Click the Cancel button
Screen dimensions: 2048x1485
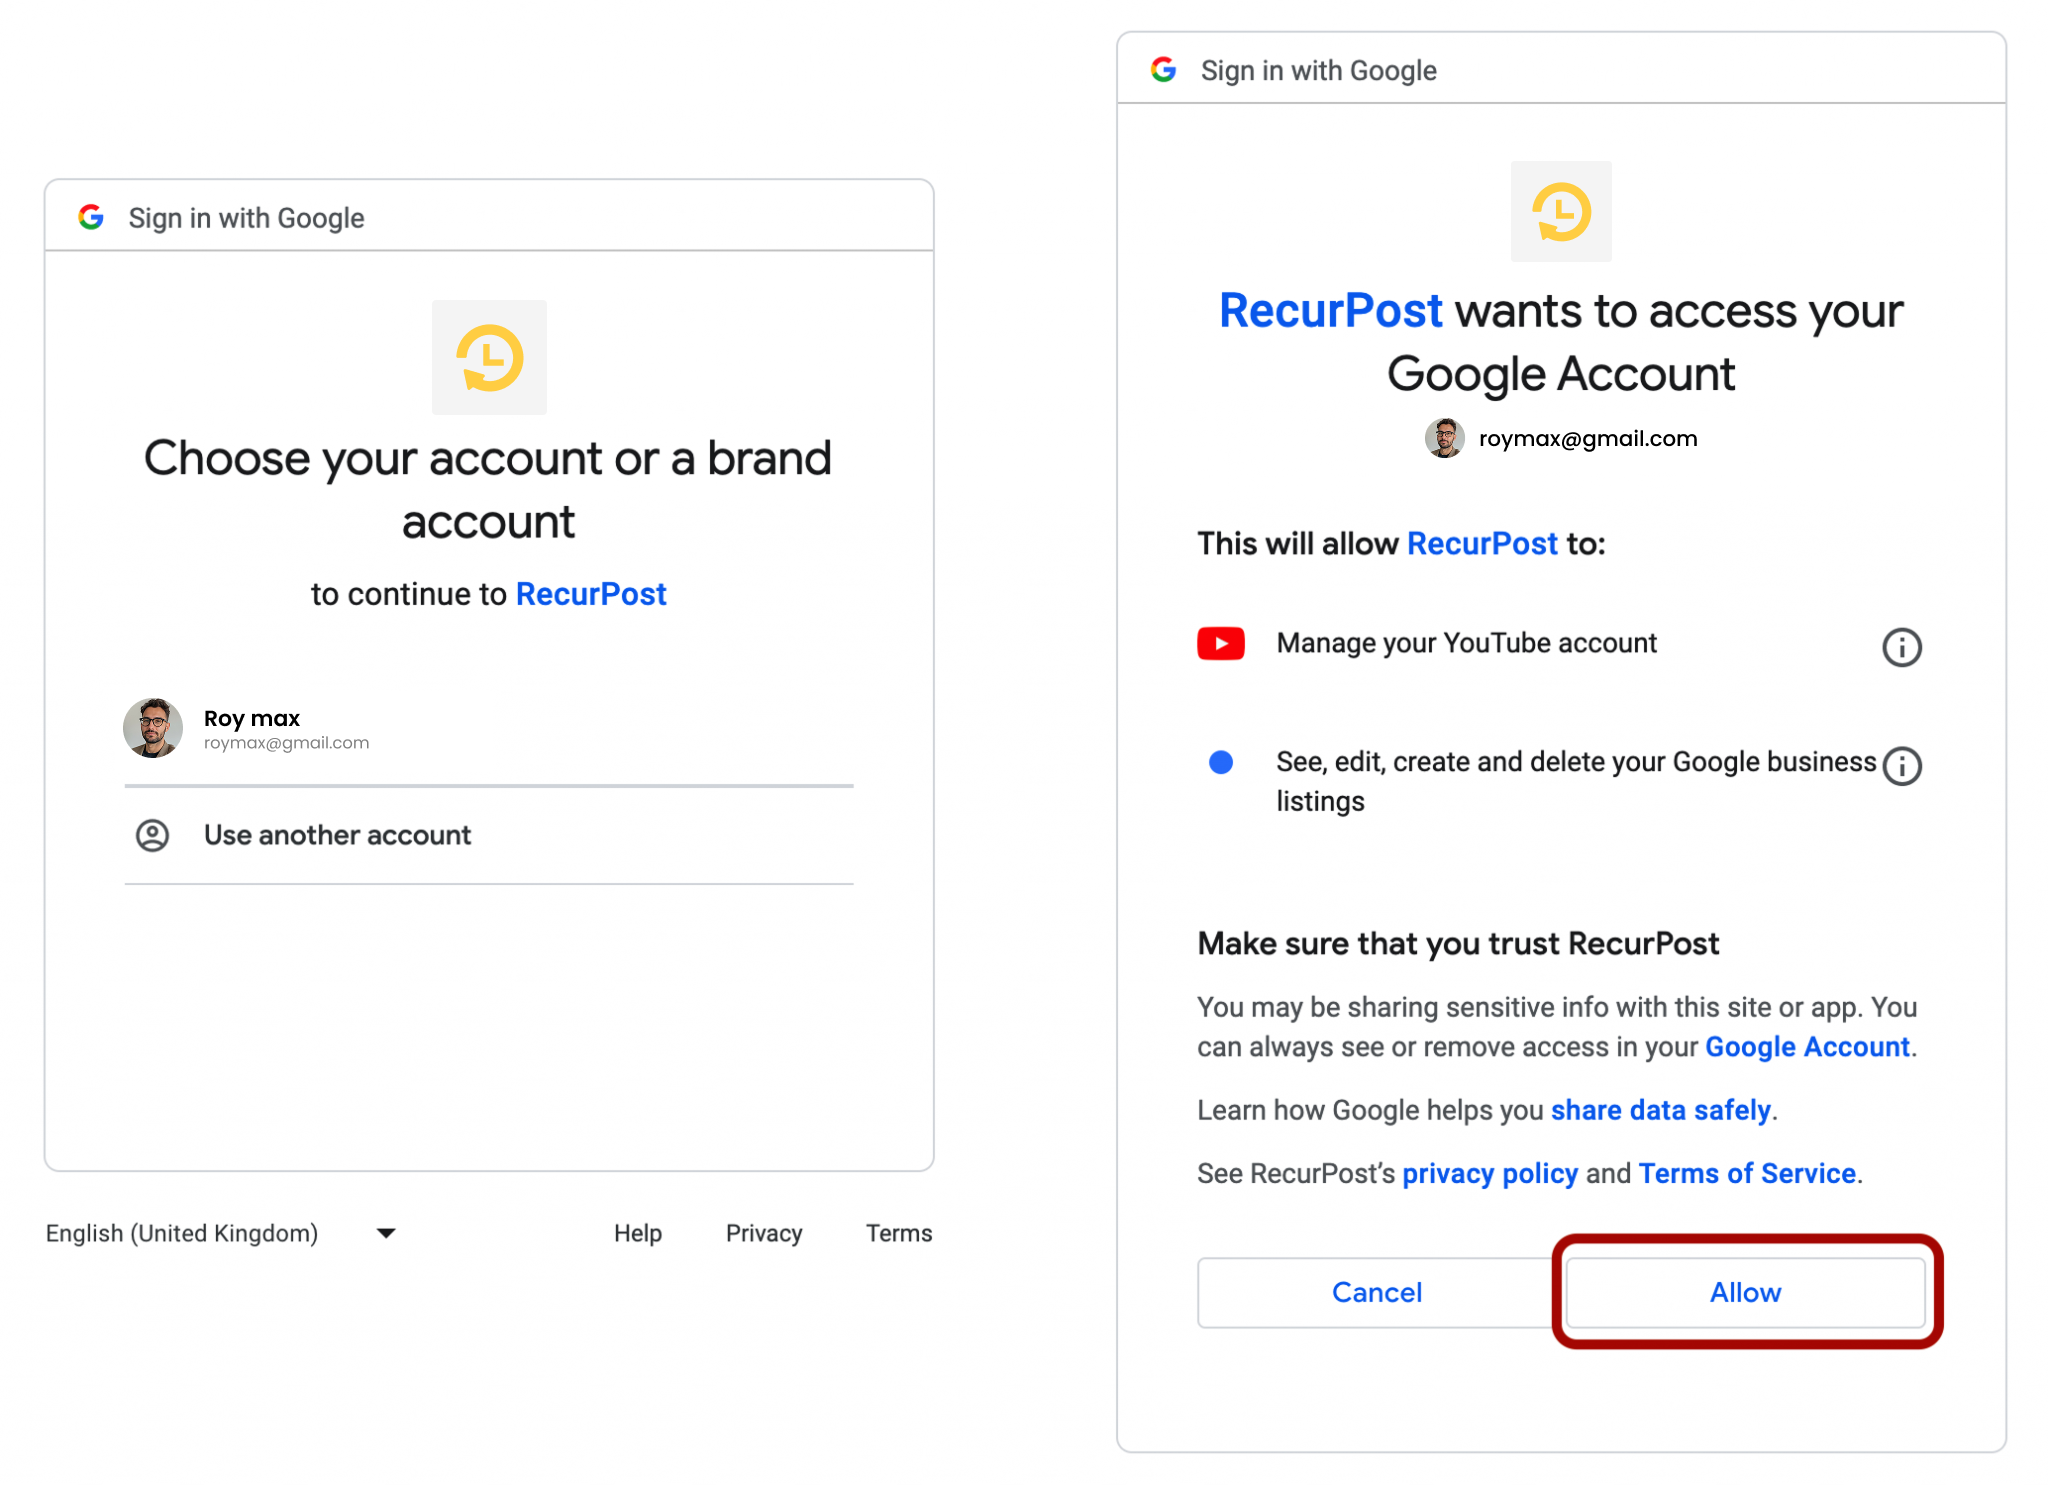pos(1376,1292)
